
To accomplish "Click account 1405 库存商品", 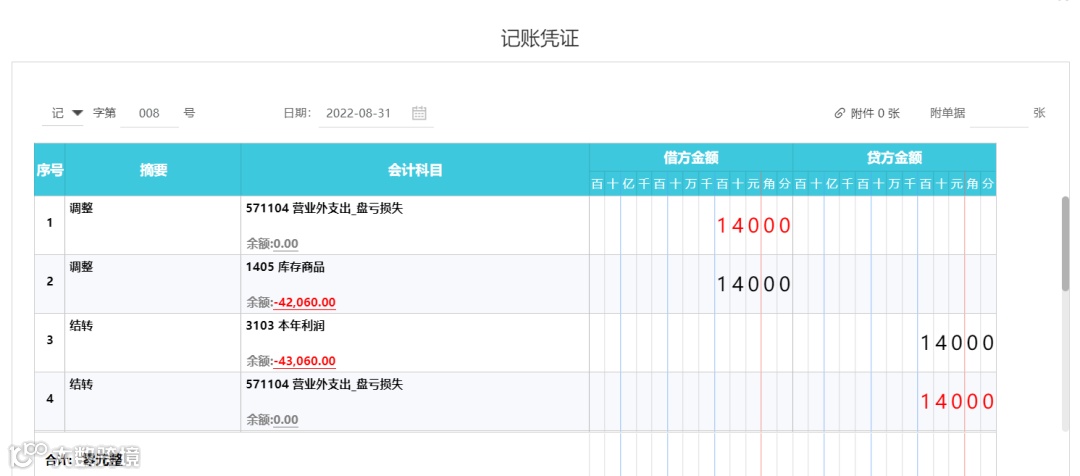I will 284,268.
